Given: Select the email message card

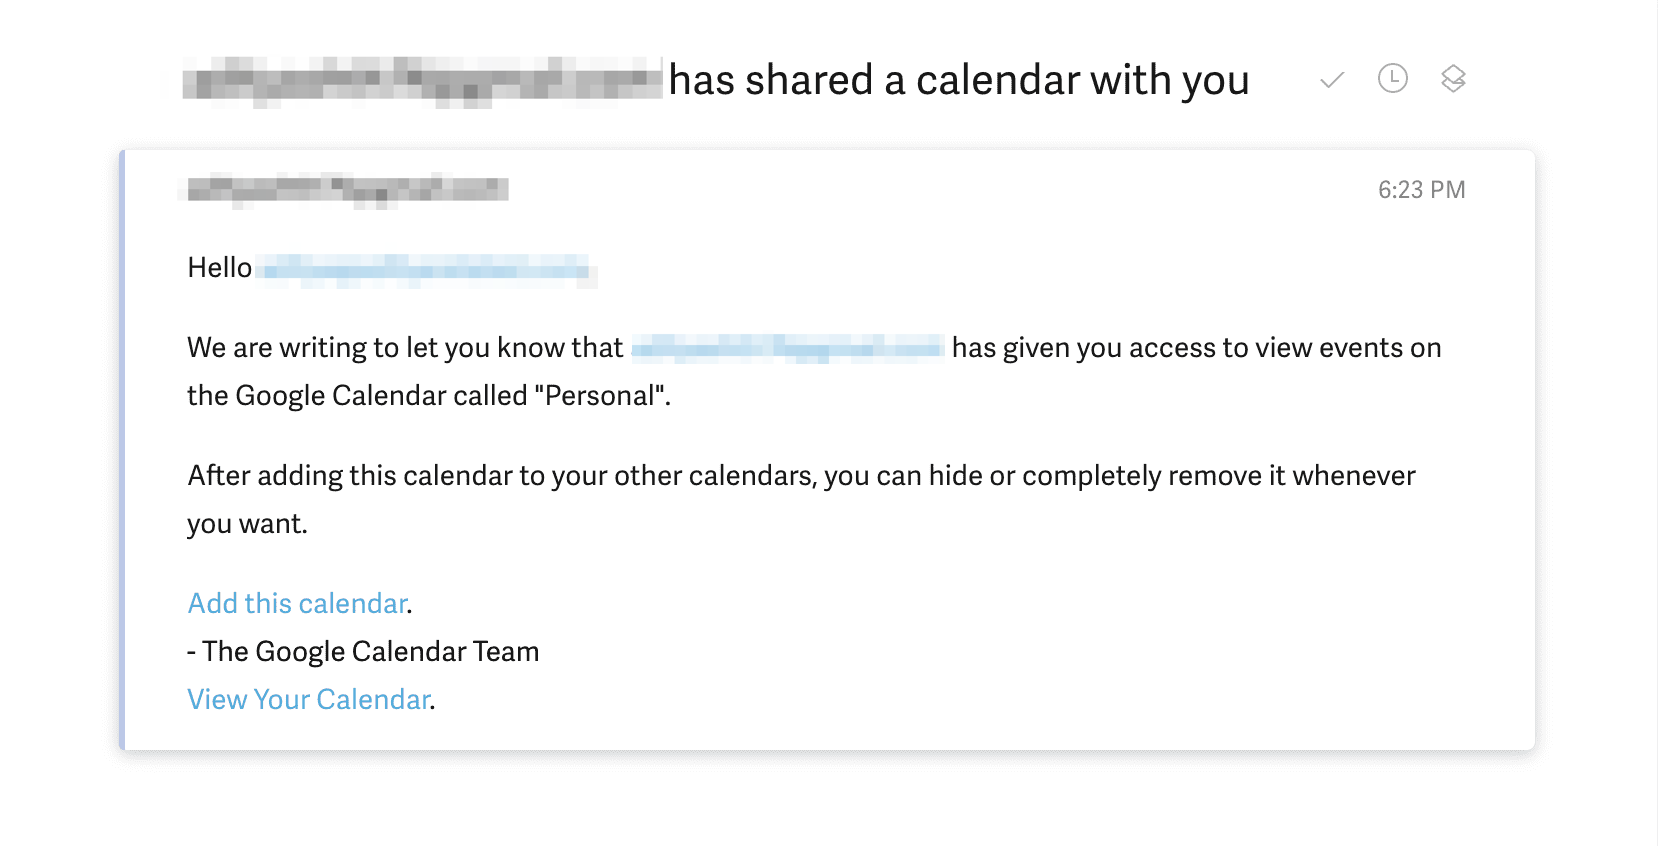Looking at the screenshot, I should coord(828,448).
